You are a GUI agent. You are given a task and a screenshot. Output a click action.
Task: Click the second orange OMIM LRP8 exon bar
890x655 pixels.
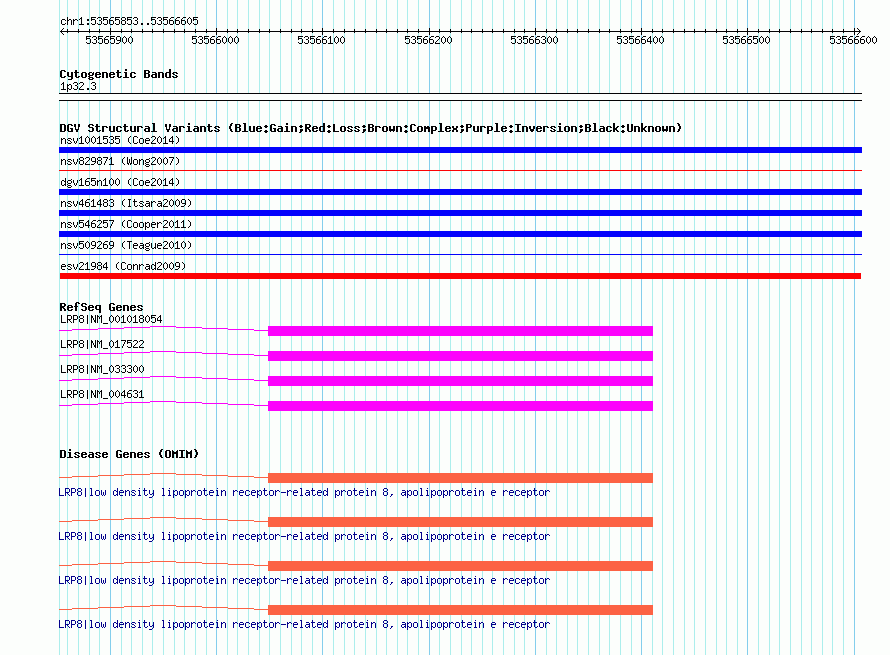(x=460, y=522)
